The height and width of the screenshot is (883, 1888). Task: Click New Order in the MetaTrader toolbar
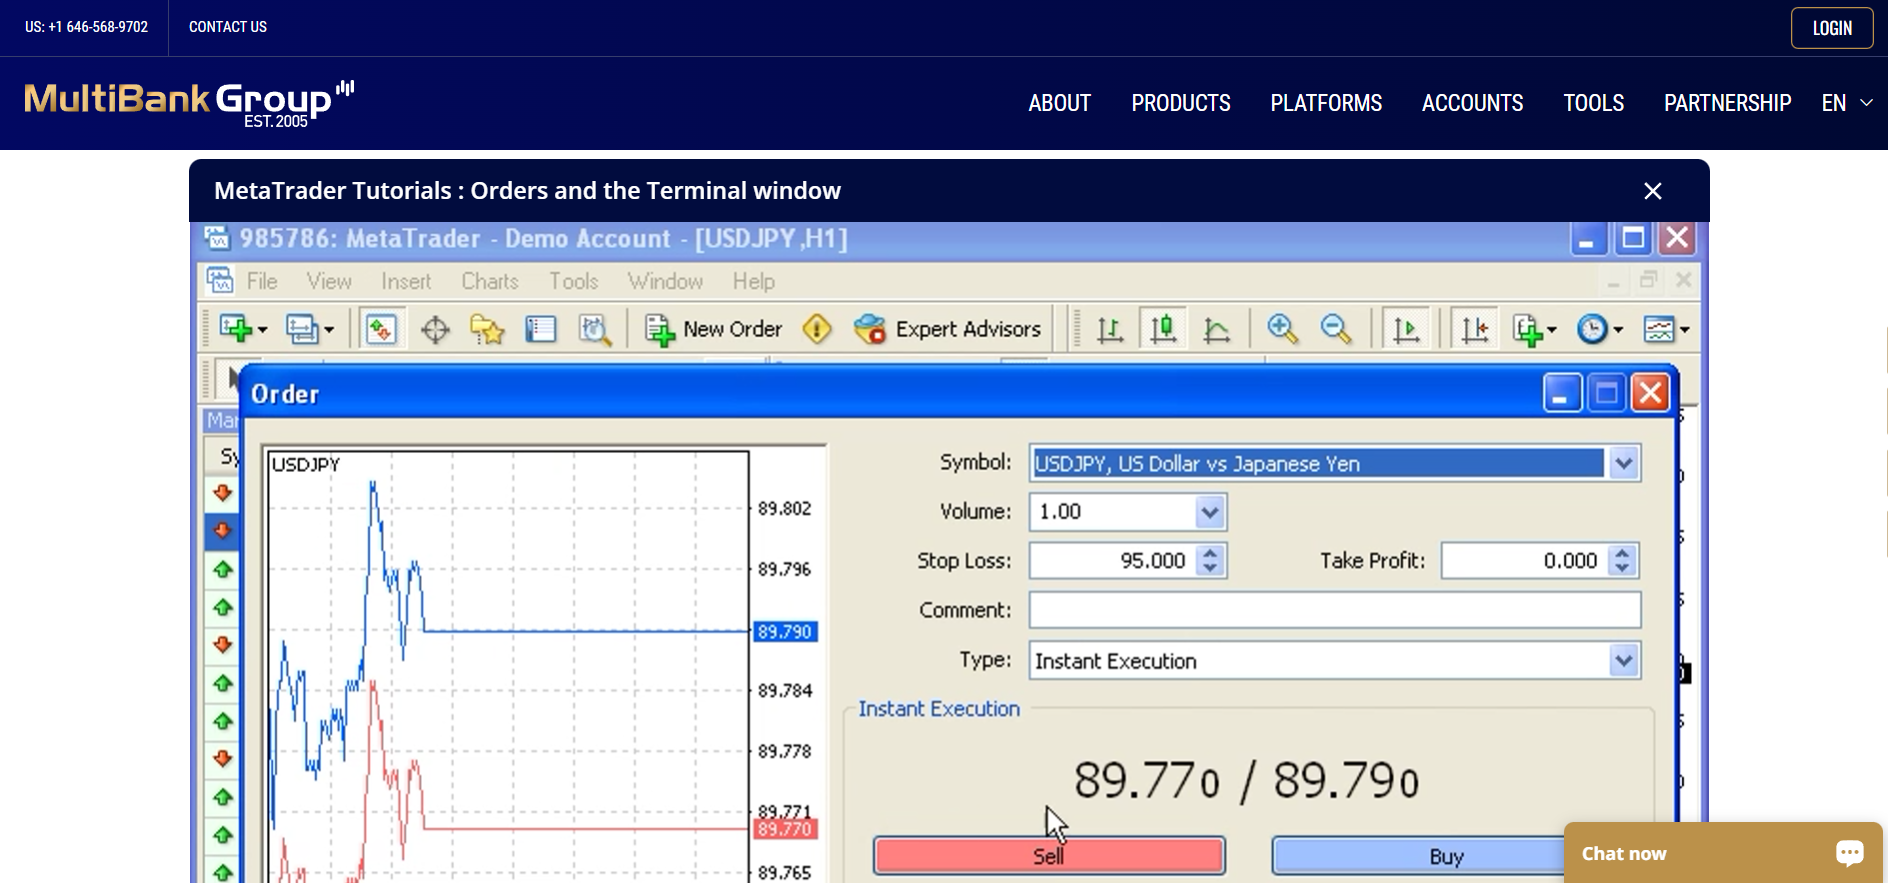[x=713, y=329]
